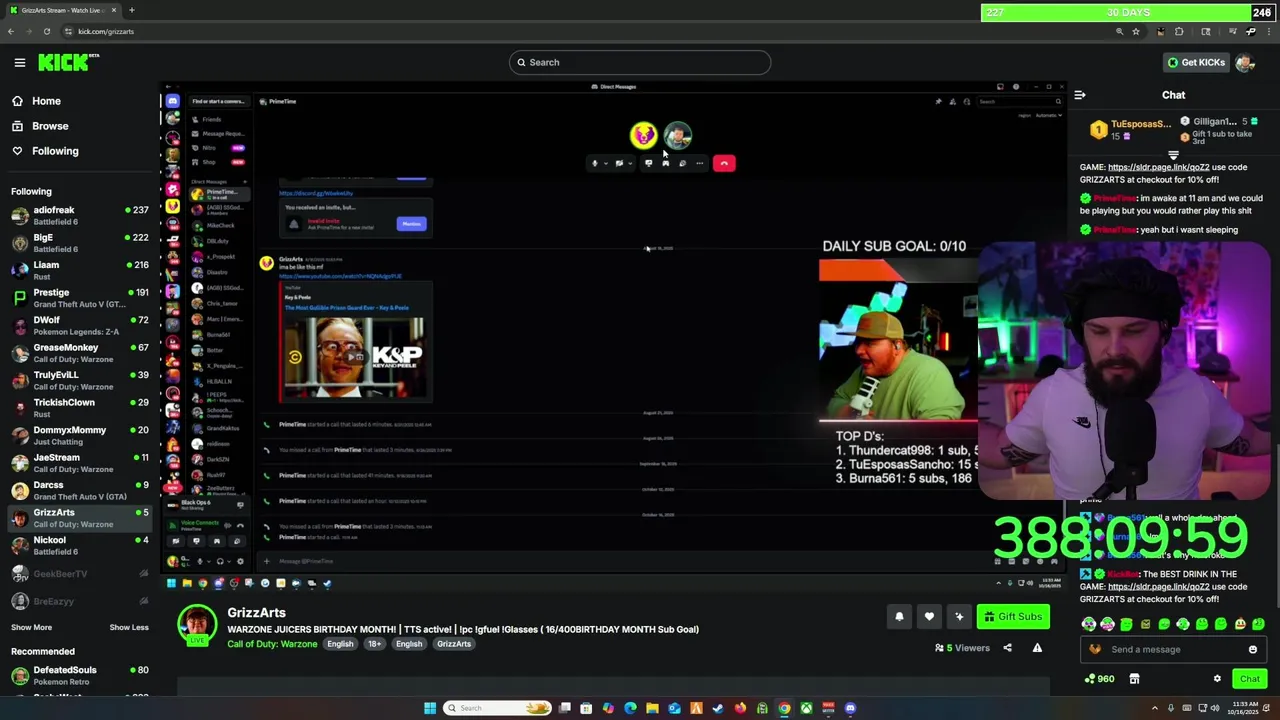Open the chat shop icon
The width and height of the screenshot is (1280, 720).
(1134, 679)
